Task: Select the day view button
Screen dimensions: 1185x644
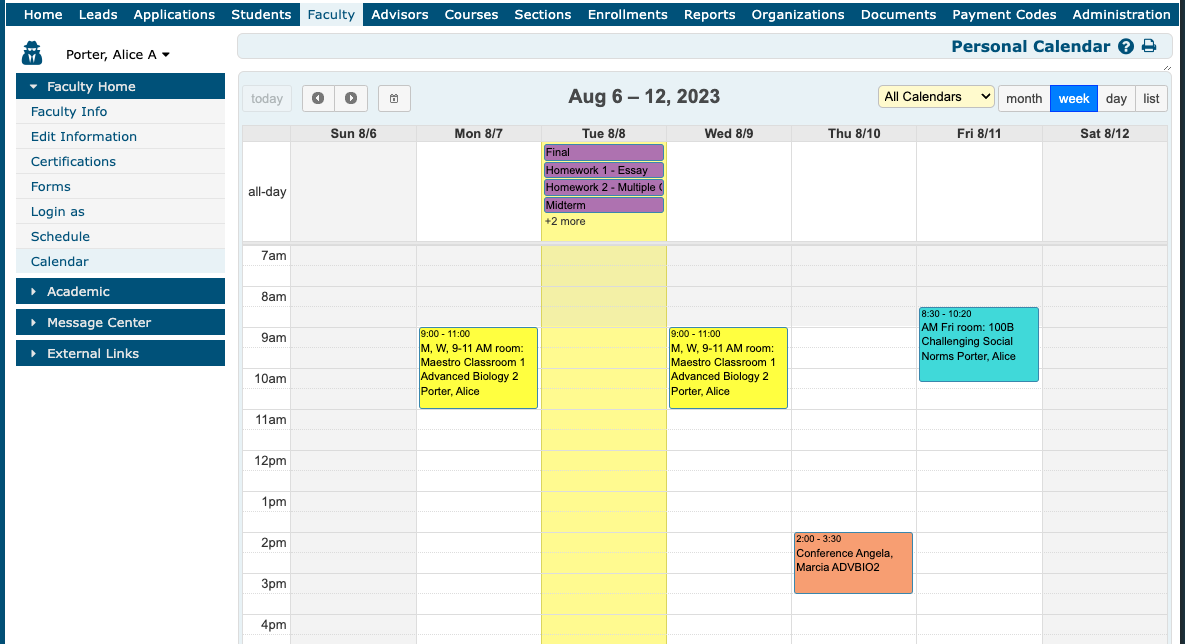Action: point(1116,98)
